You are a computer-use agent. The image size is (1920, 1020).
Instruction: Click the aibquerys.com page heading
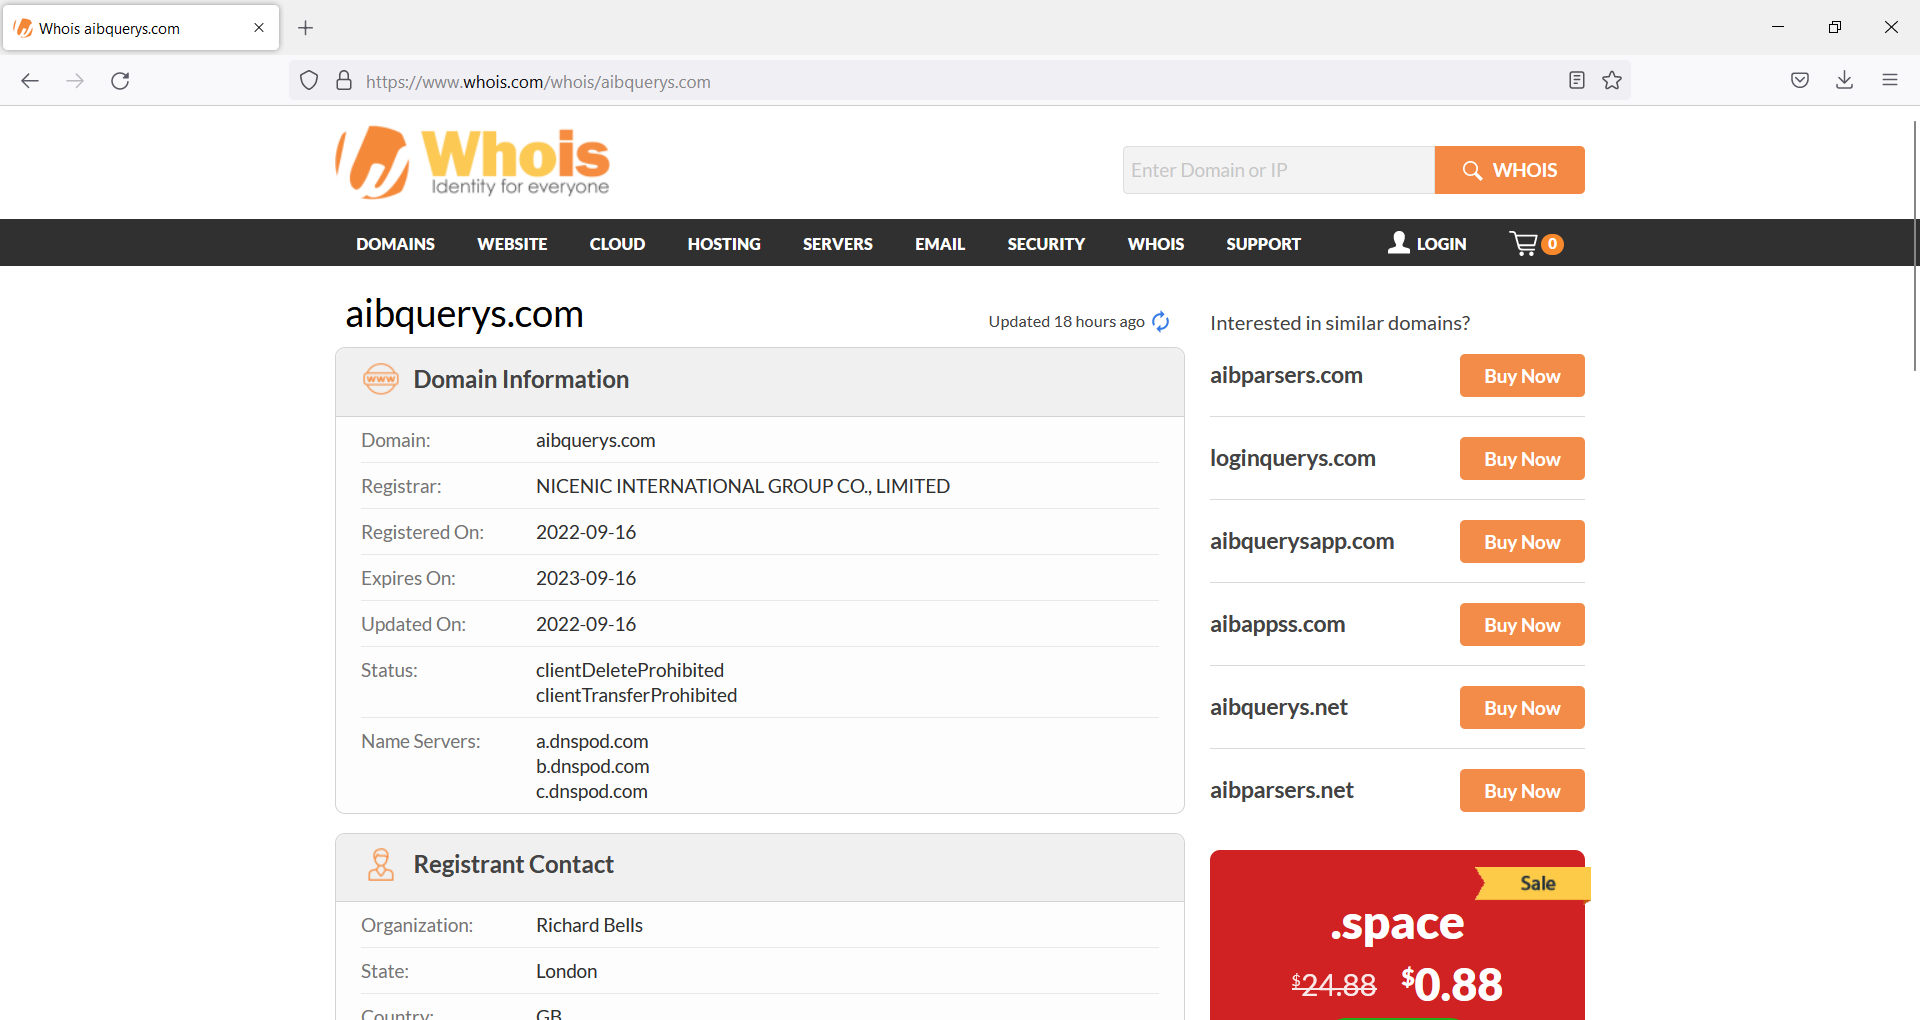464,314
